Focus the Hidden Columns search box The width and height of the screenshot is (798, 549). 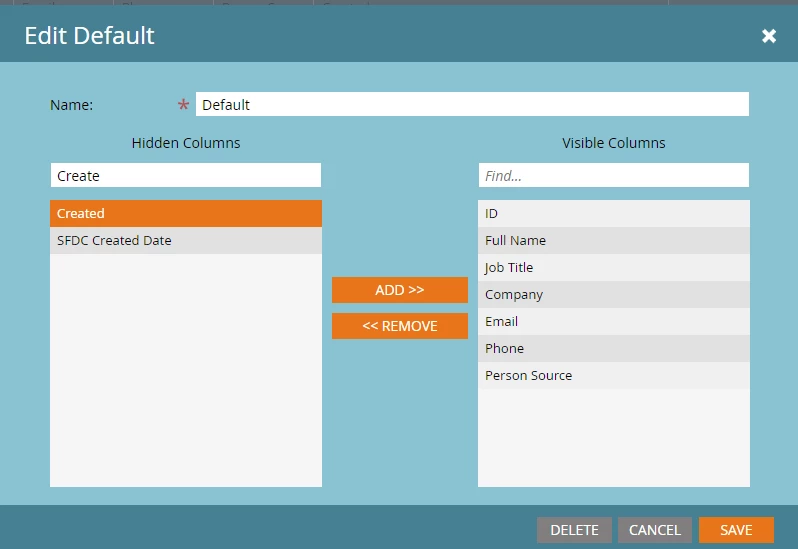[x=186, y=176]
